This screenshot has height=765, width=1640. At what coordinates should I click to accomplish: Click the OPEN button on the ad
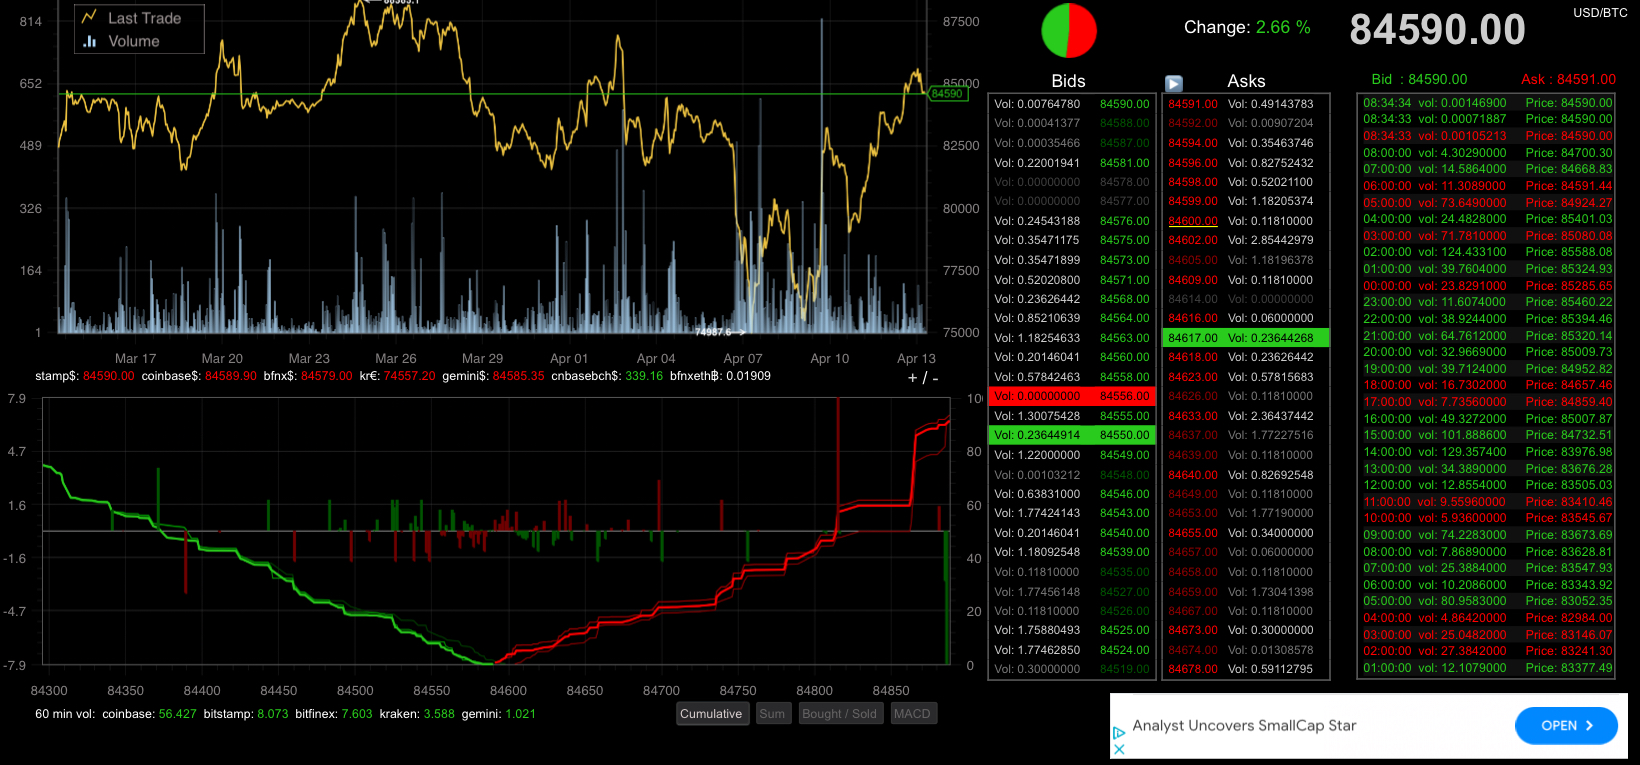tap(1566, 725)
